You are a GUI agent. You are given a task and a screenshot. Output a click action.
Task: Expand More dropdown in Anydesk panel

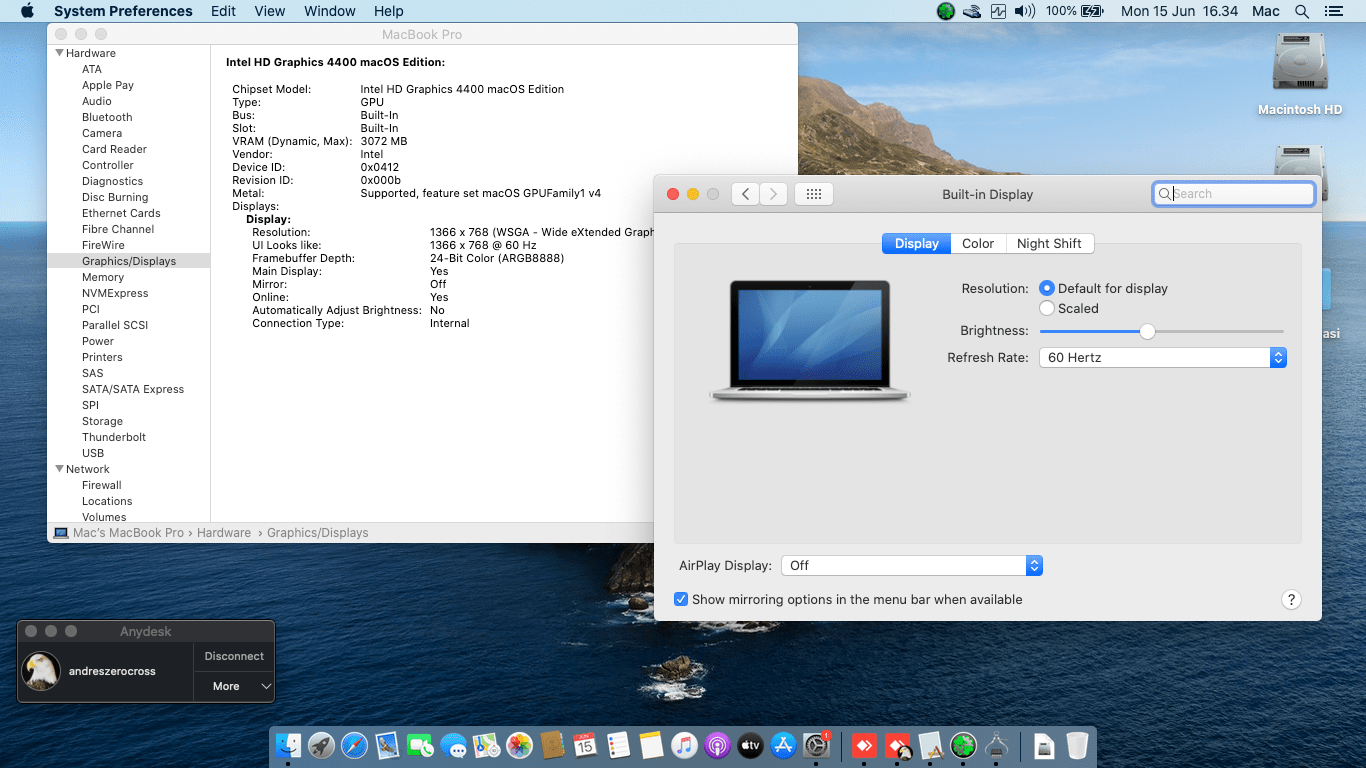coord(234,686)
